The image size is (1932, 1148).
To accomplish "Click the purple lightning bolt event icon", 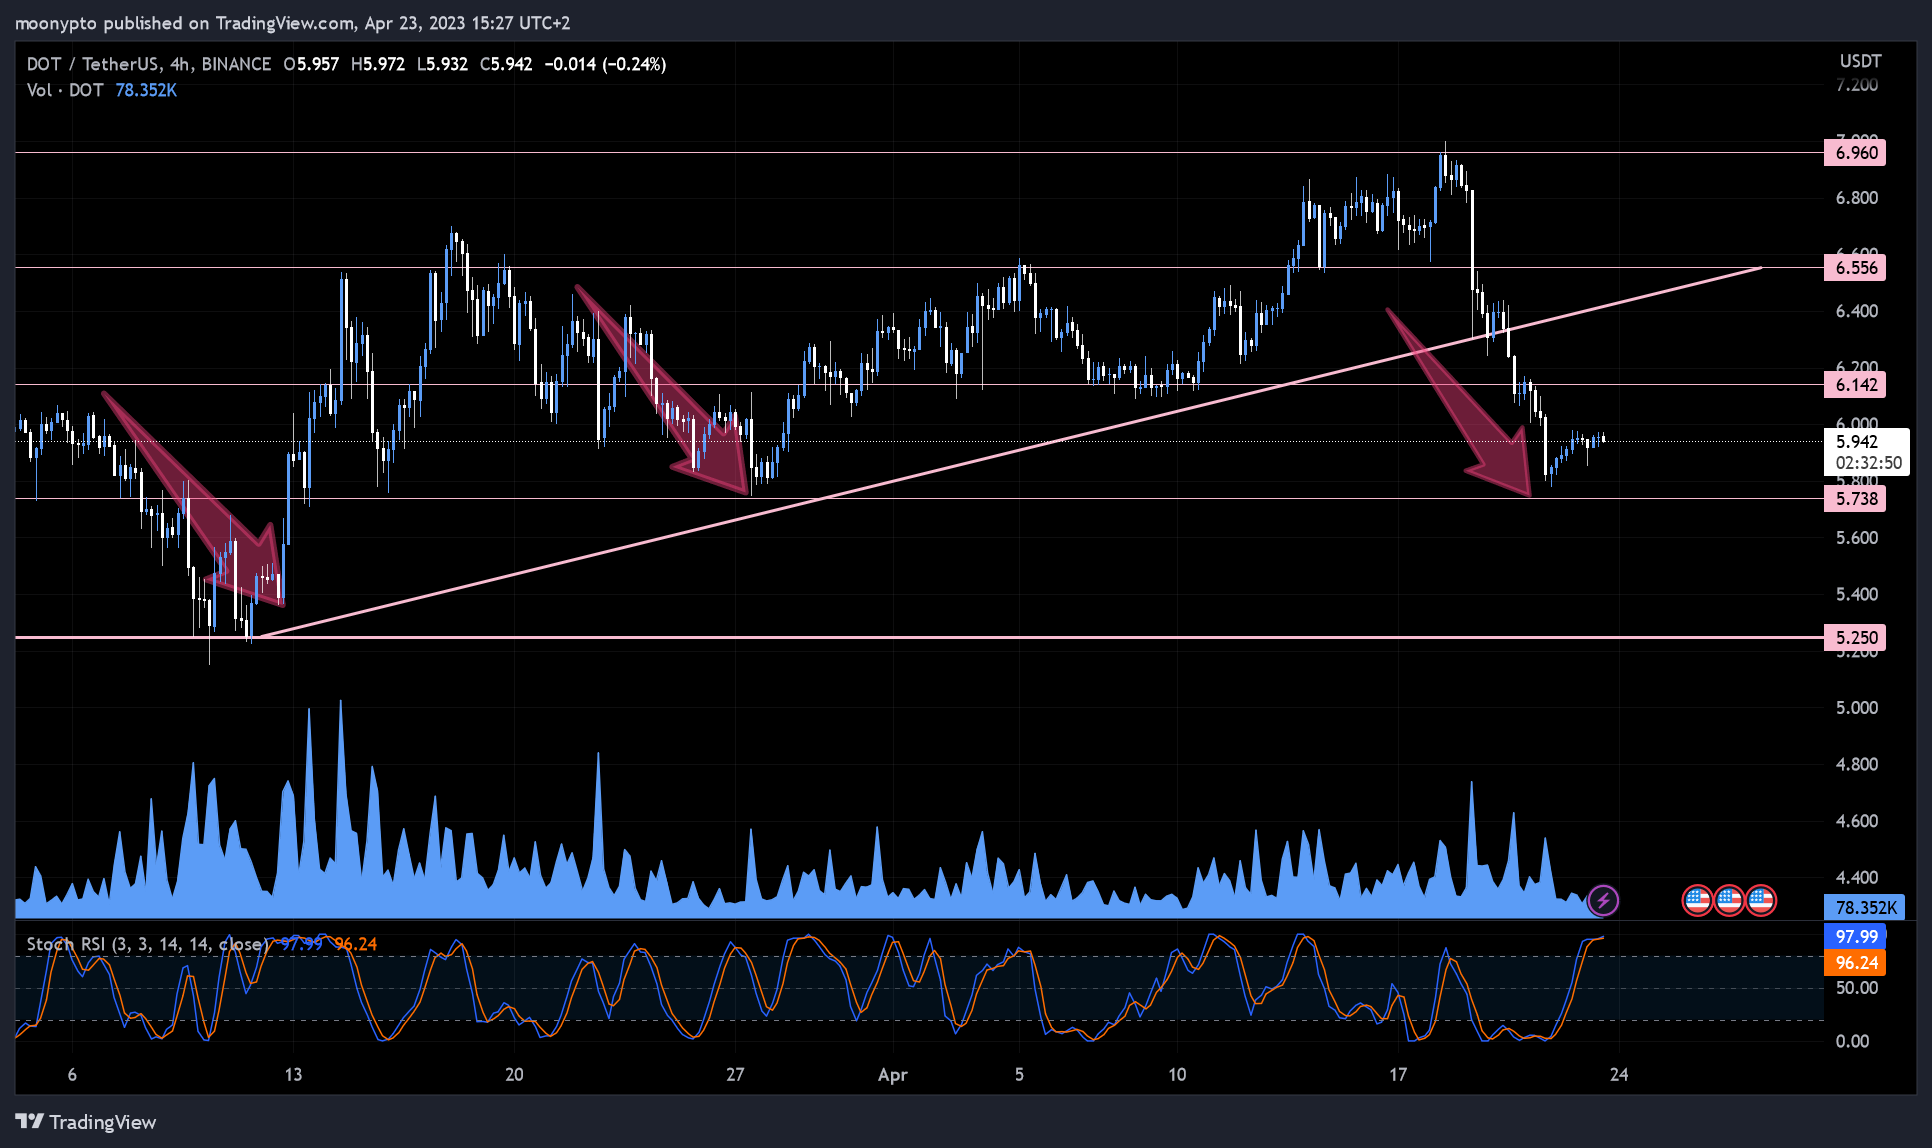I will 1603,900.
